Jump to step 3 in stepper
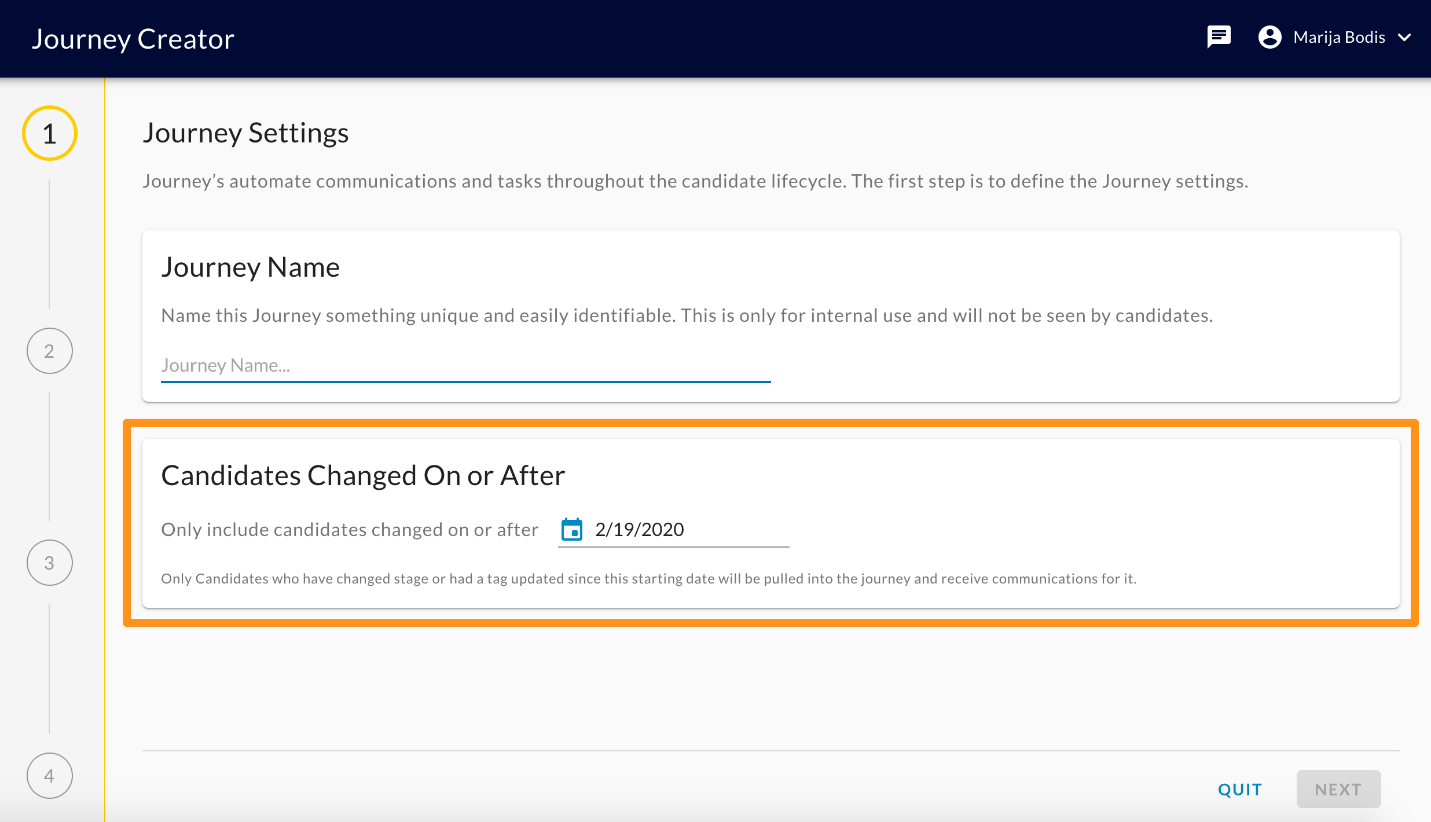 [x=49, y=563]
